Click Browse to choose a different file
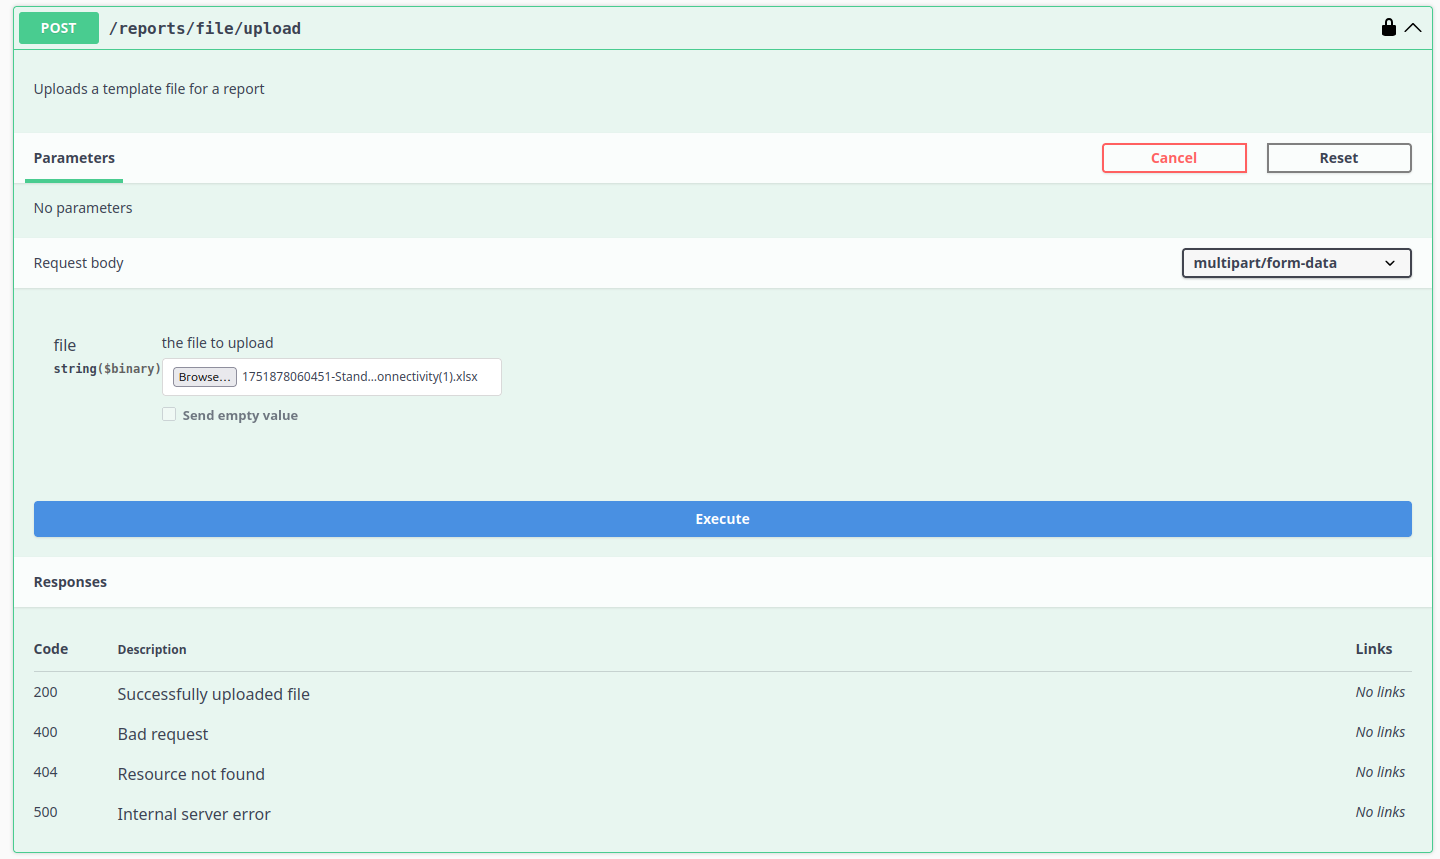 click(x=204, y=377)
